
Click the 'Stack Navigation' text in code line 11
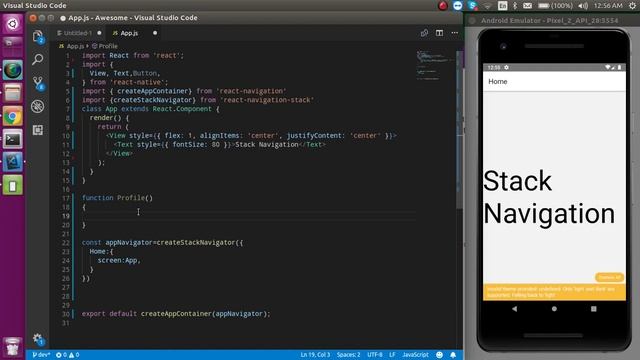[x=267, y=144]
